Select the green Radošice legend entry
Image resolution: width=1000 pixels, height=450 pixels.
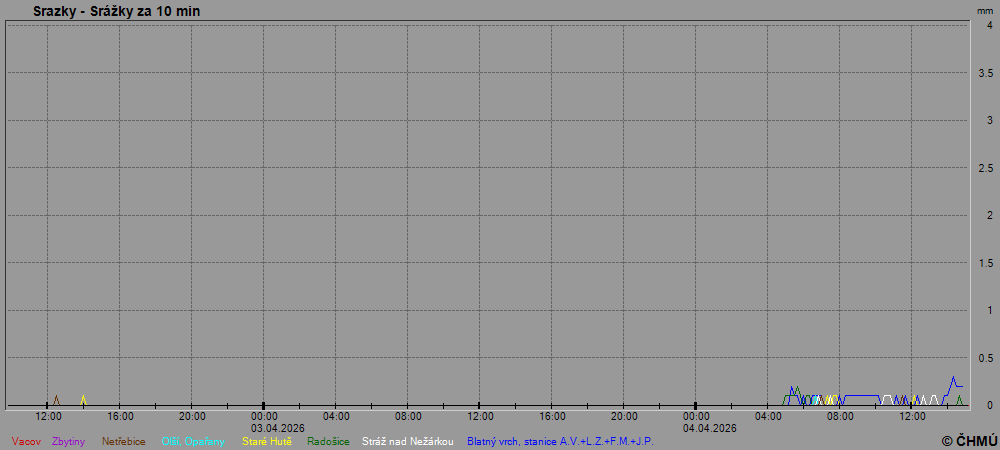[x=328, y=441]
